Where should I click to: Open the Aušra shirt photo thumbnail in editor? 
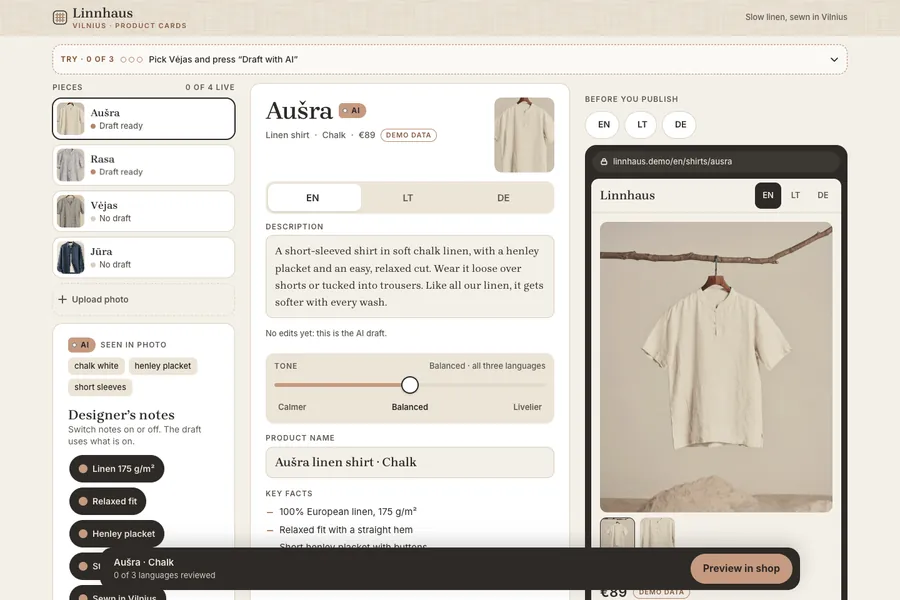point(524,135)
